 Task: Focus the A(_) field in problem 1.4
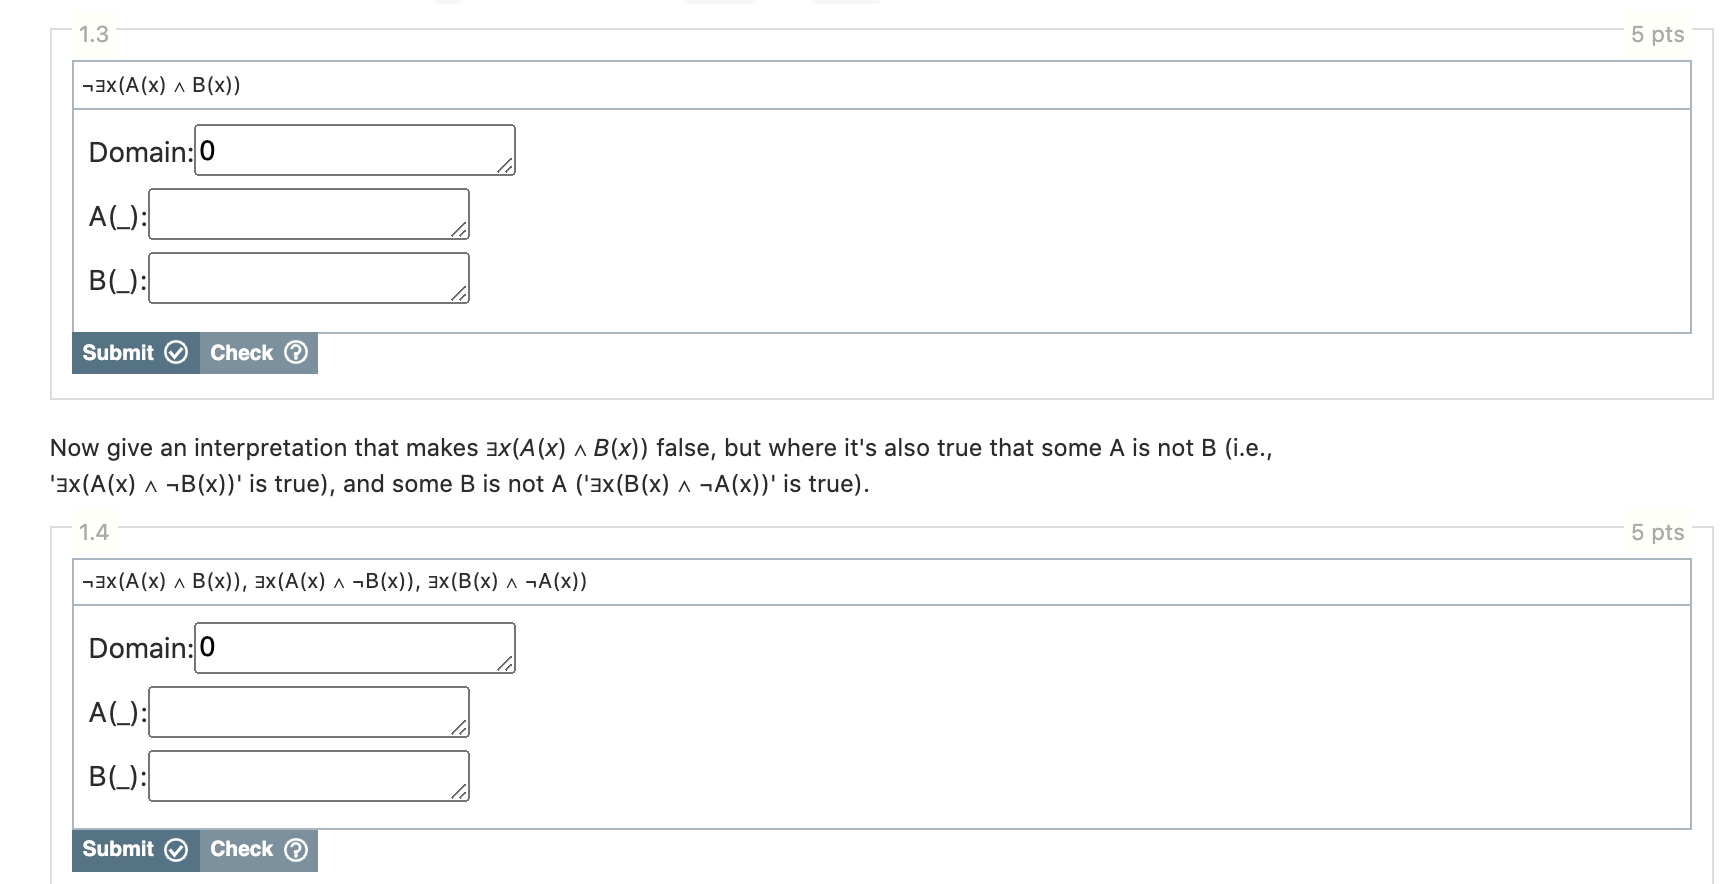click(x=309, y=712)
